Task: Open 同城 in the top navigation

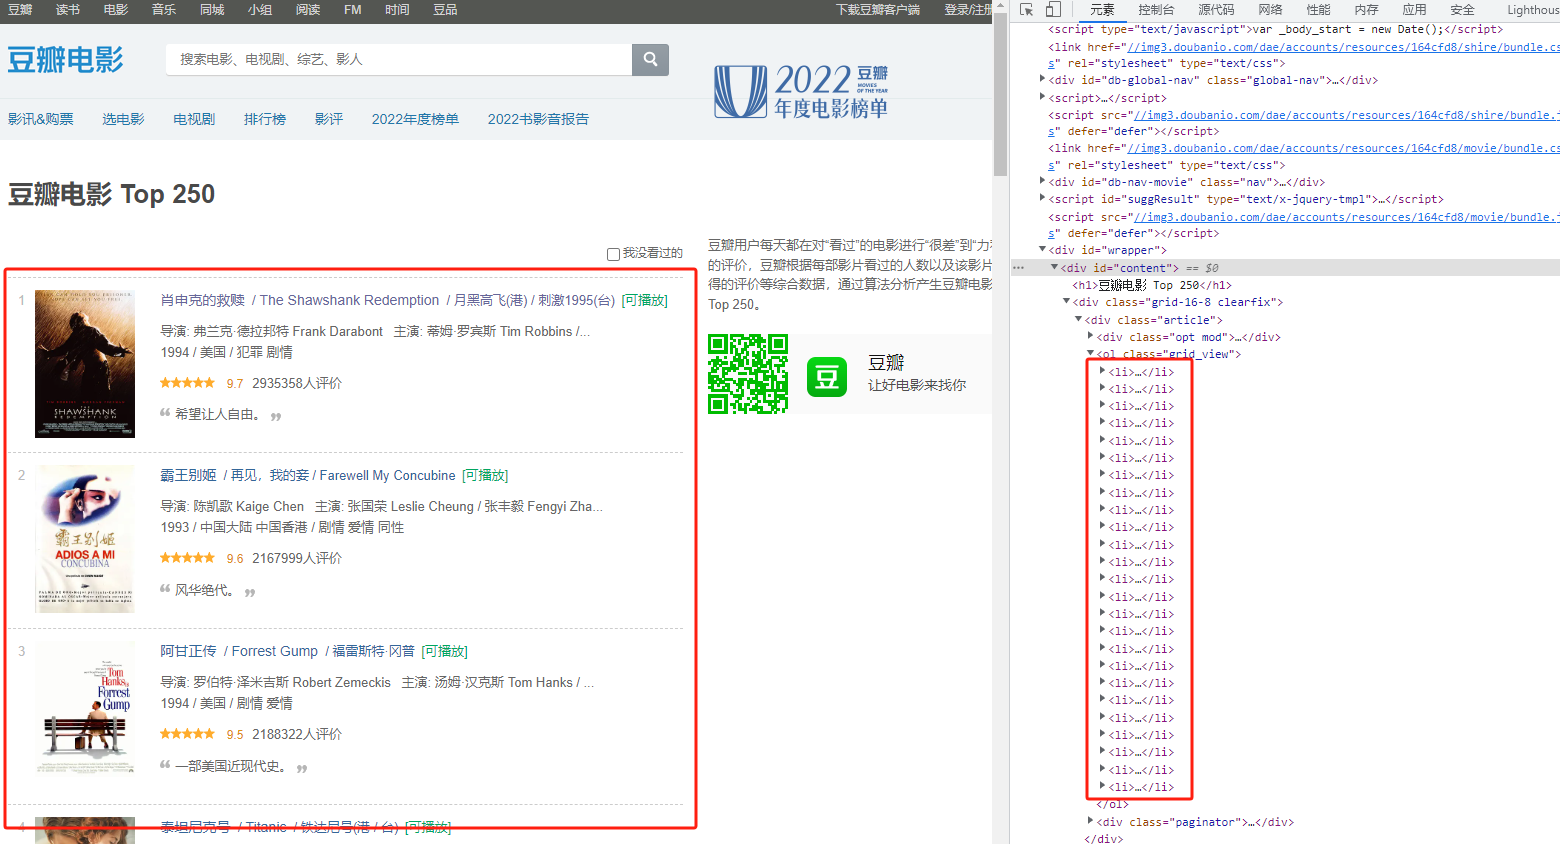Action: click(212, 10)
